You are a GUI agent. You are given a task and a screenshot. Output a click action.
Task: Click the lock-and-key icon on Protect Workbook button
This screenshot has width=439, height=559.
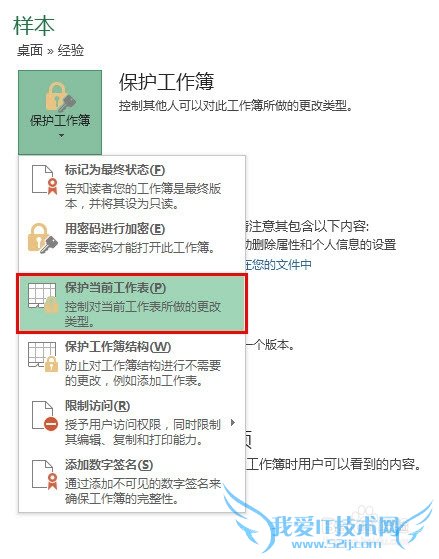click(61, 97)
